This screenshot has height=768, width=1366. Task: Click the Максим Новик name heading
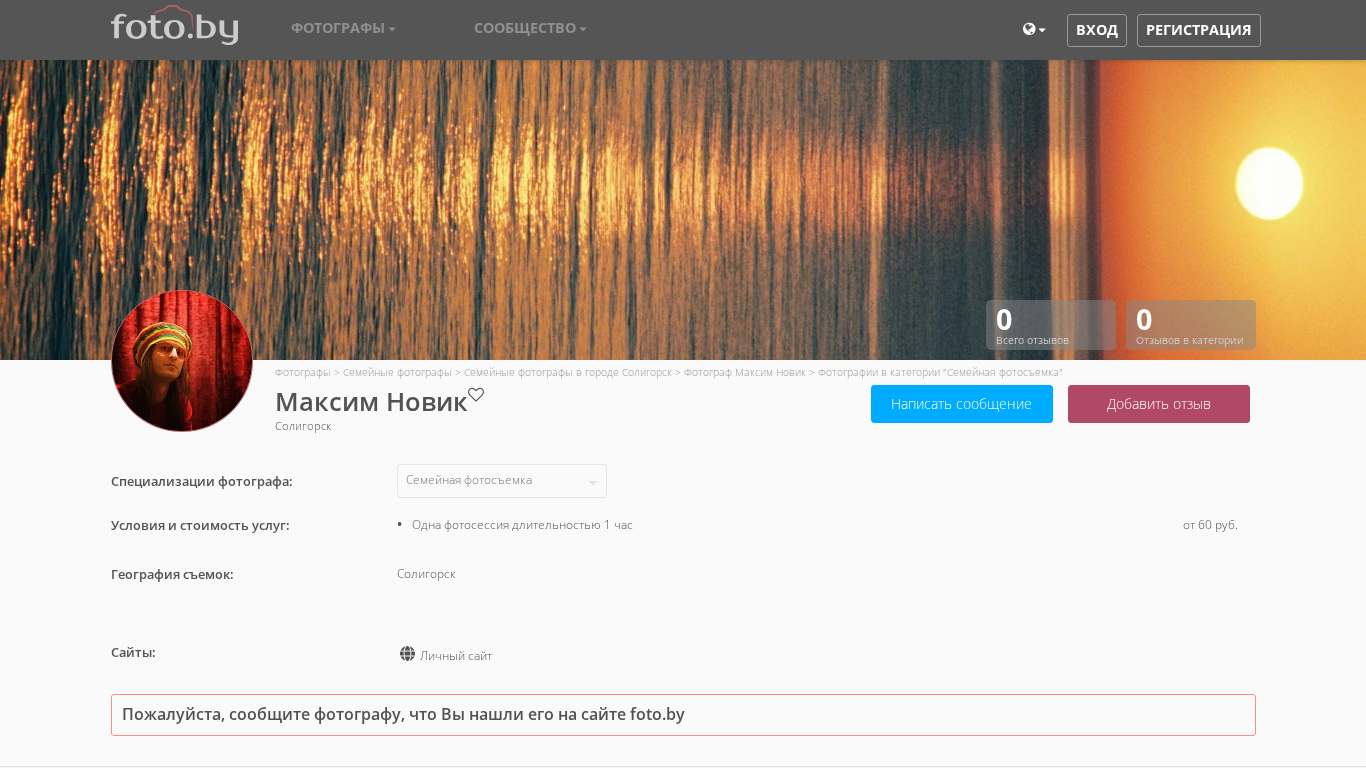[x=371, y=402]
